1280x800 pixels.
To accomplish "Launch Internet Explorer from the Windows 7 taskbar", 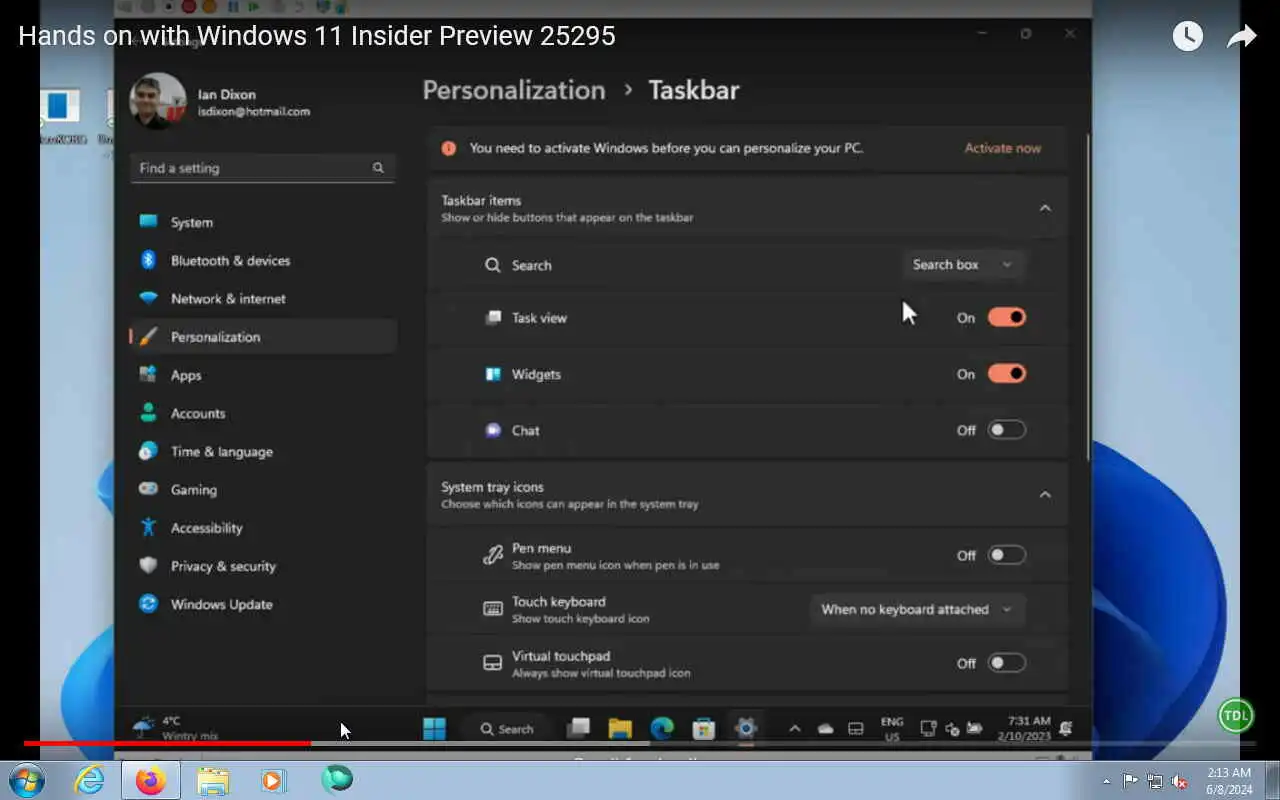I will click(90, 780).
